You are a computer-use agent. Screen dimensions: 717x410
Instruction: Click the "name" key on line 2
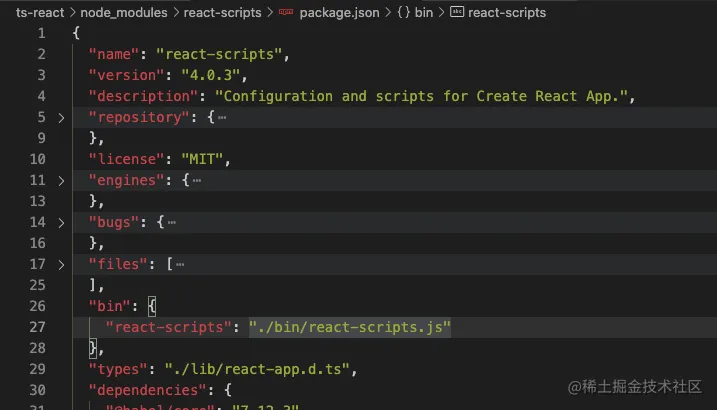tap(113, 54)
